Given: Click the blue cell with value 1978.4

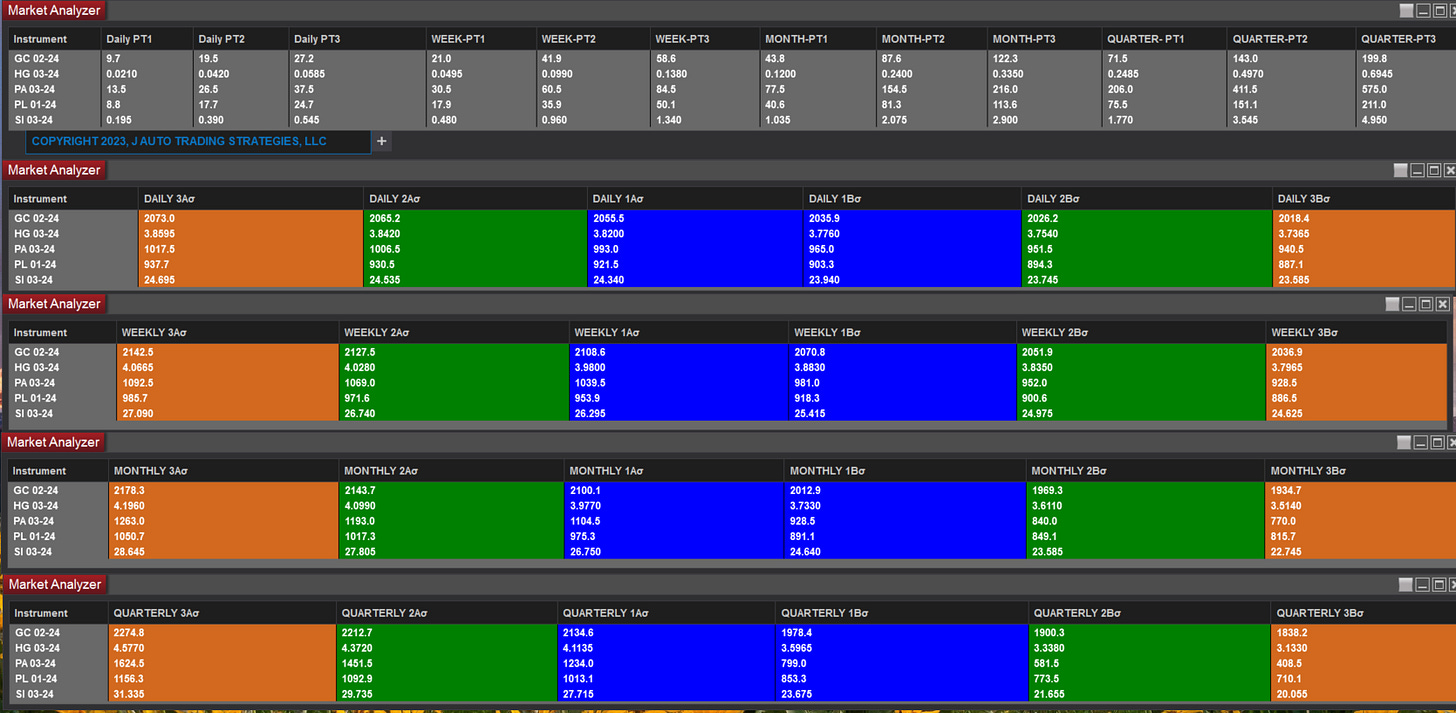Looking at the screenshot, I should [x=902, y=632].
